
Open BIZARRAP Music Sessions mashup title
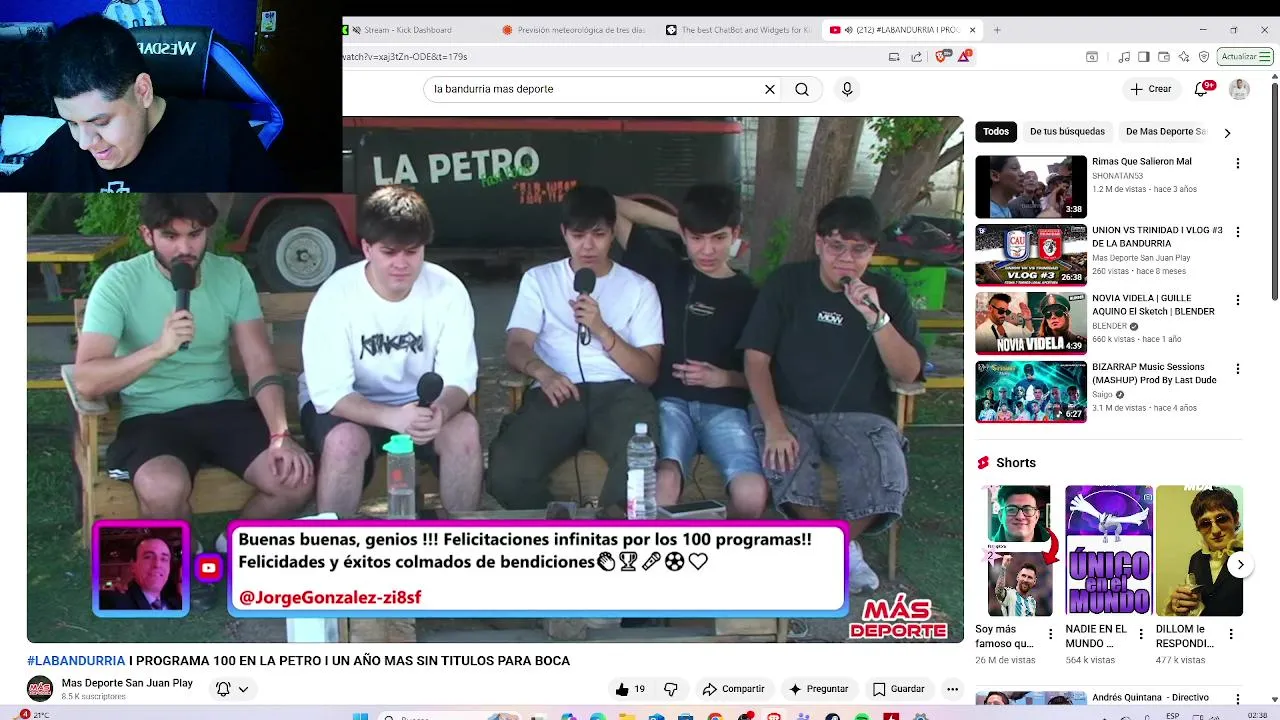click(x=1154, y=373)
